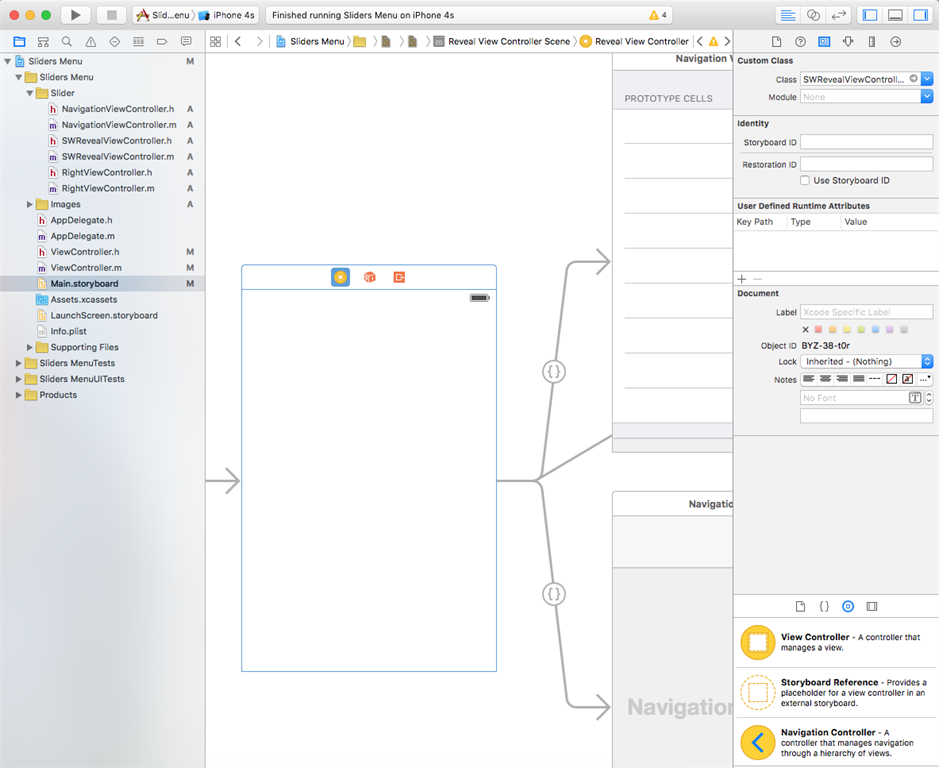Click the Xcode Specific Label field
This screenshot has height=768, width=939.
(x=866, y=311)
